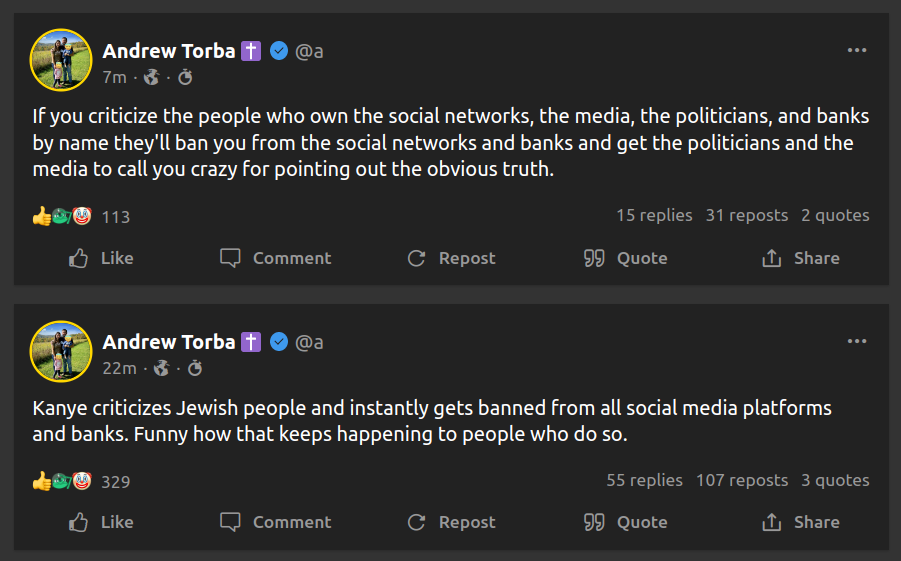
Task: Like the first post about social networks
Action: click(x=101, y=258)
